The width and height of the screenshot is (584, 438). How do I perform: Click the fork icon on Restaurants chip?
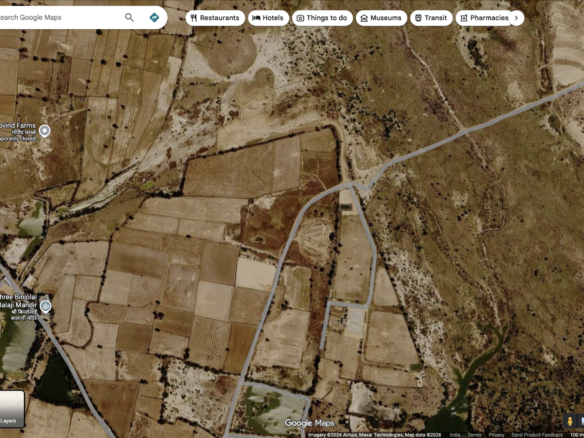[194, 18]
